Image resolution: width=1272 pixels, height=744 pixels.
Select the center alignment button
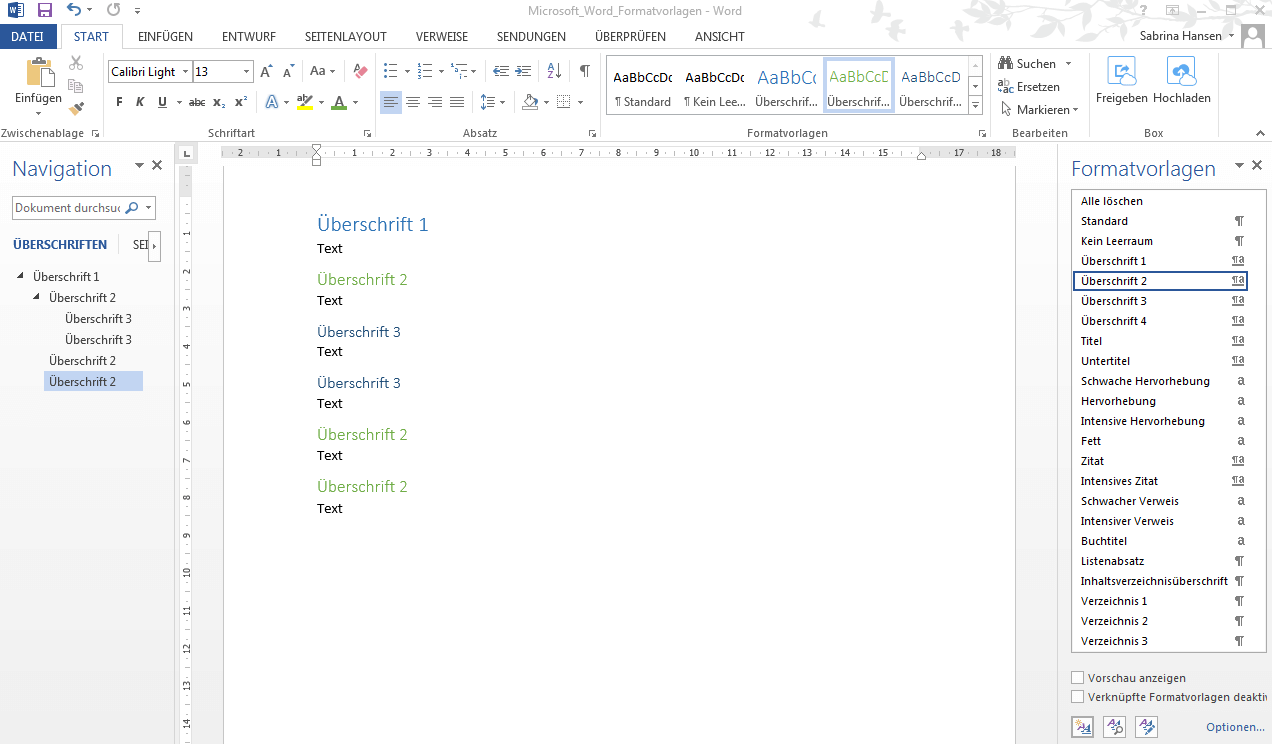tap(414, 102)
